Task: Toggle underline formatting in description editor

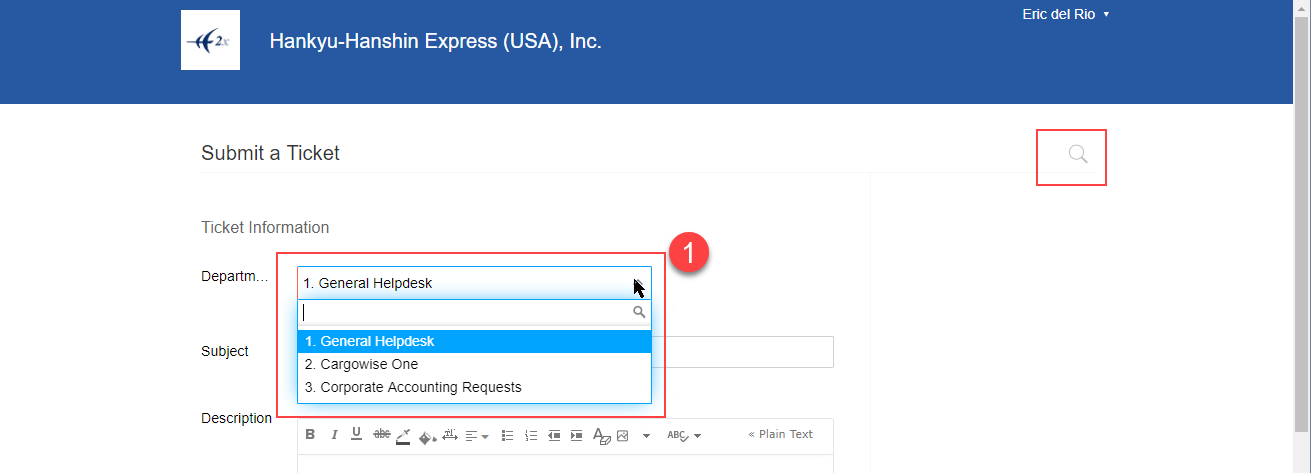Action: click(x=357, y=435)
